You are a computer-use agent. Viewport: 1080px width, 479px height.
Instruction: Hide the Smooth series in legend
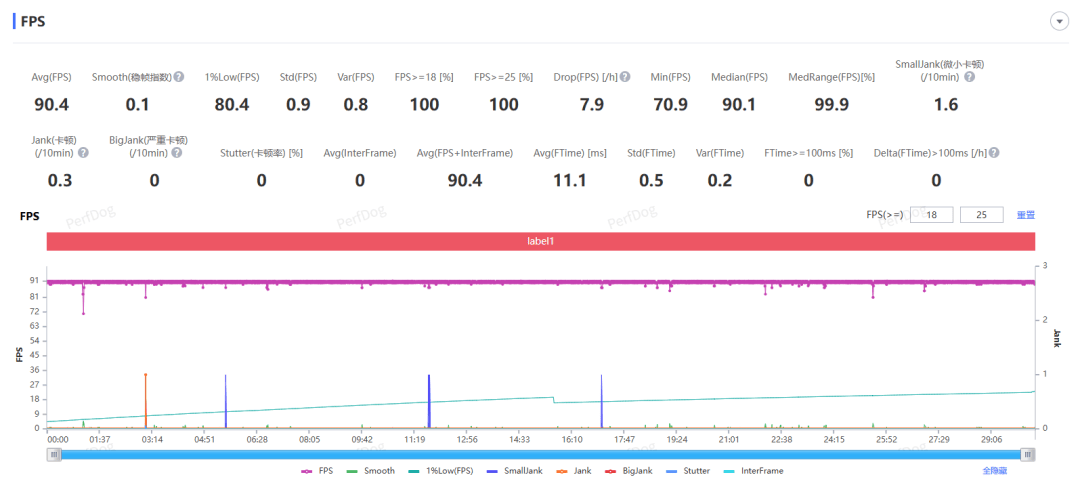[370, 470]
